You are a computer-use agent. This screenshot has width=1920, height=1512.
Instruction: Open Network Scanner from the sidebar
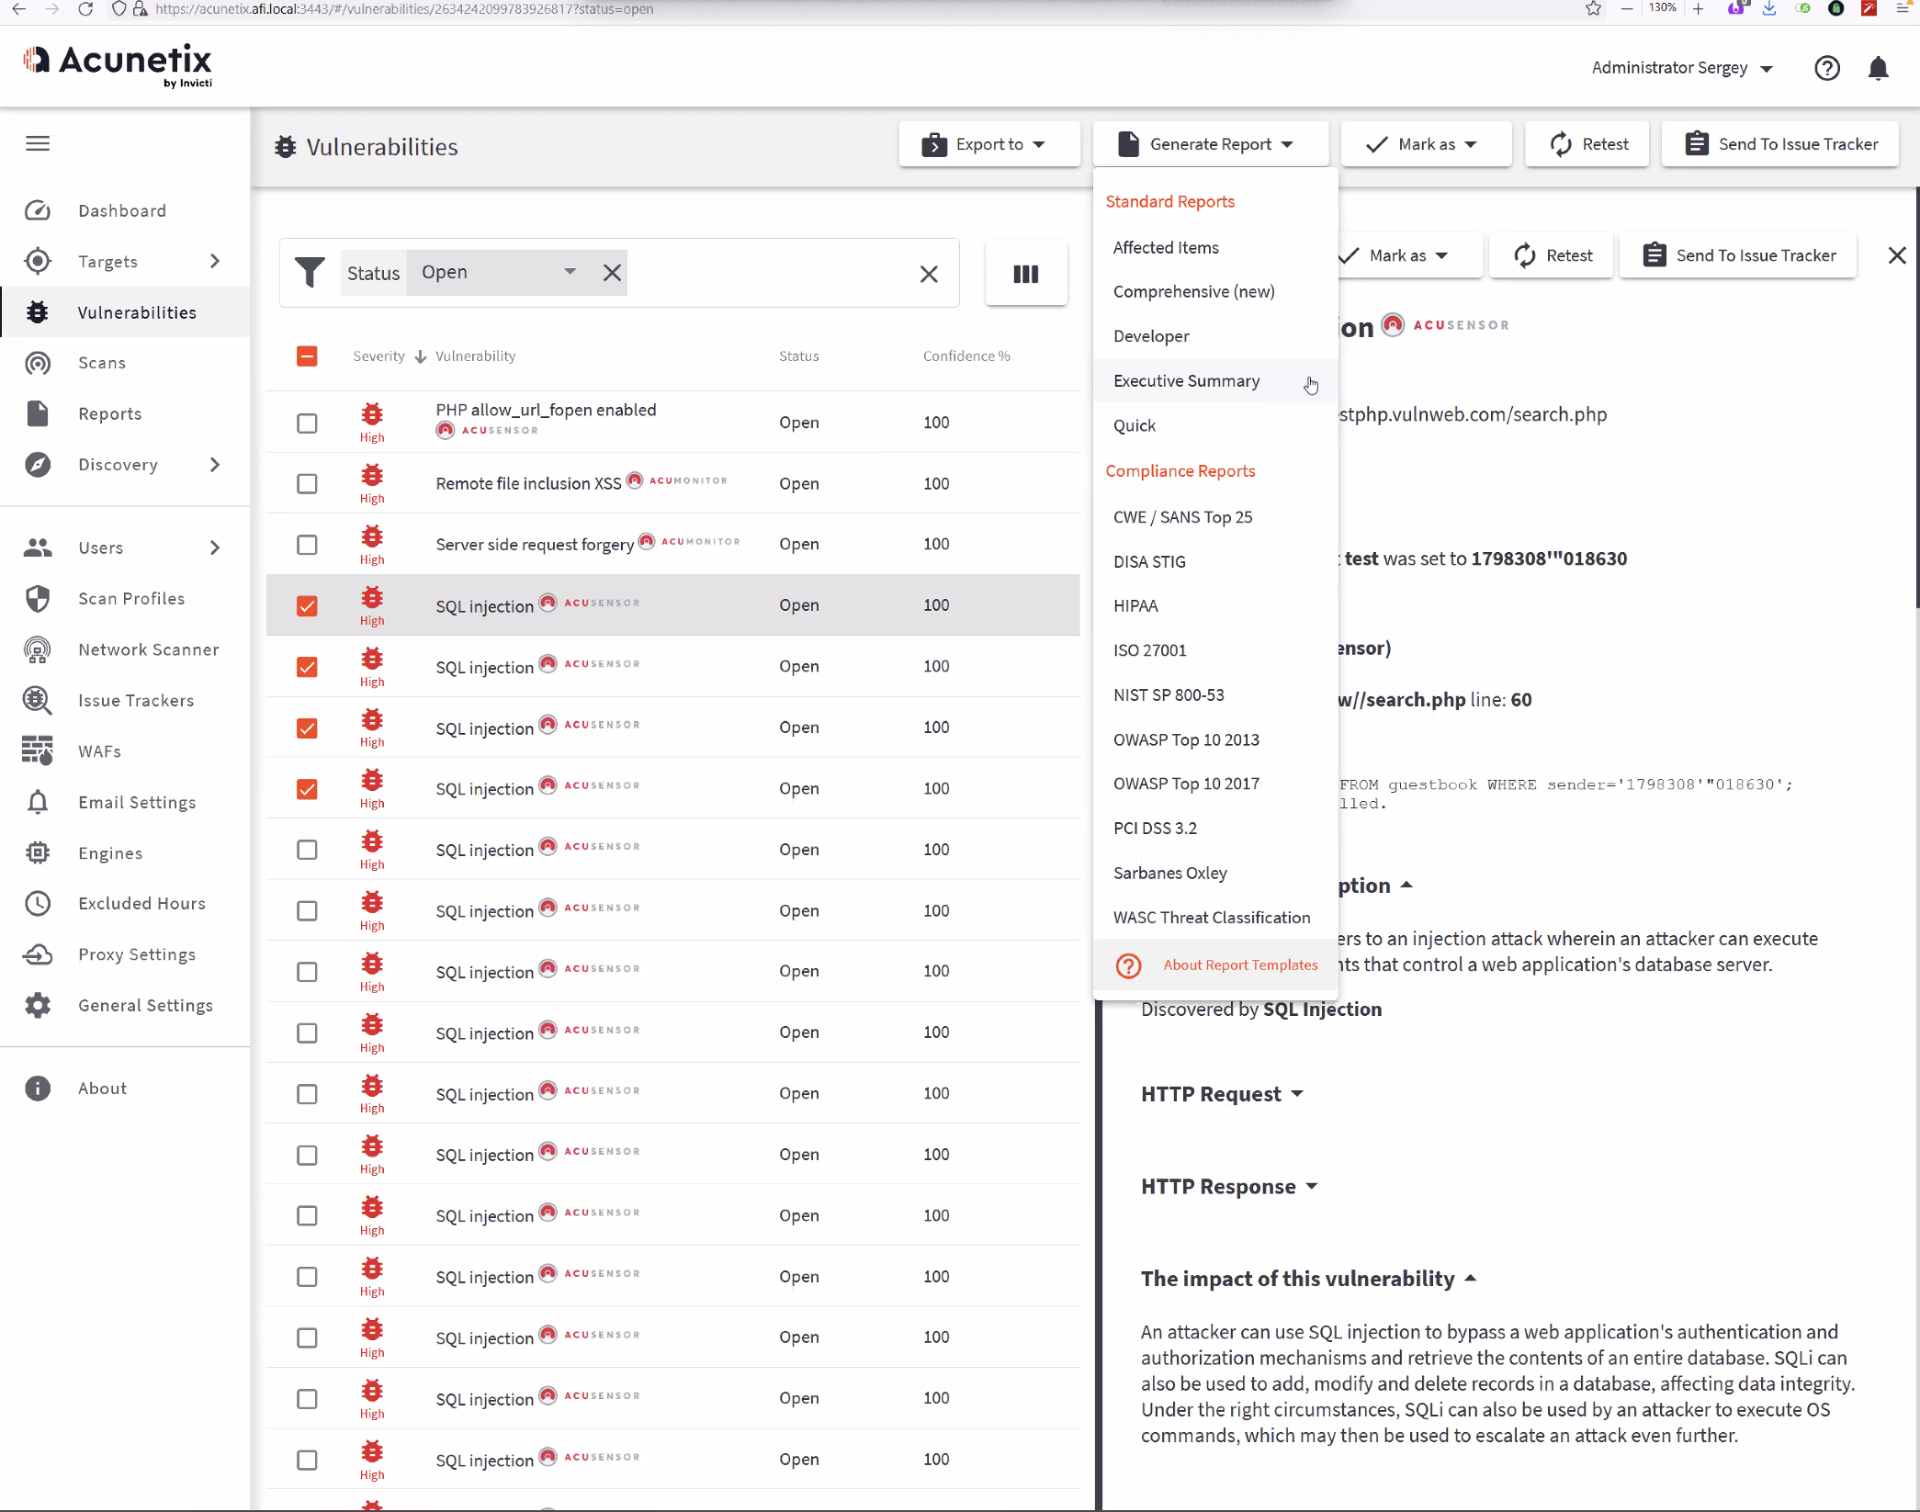pos(148,649)
